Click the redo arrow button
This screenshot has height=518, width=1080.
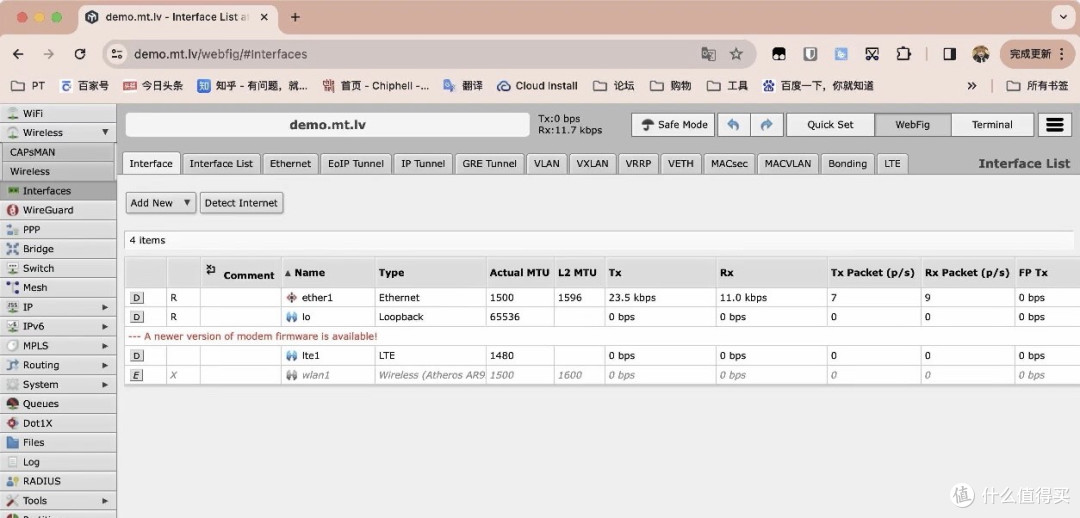coord(766,125)
